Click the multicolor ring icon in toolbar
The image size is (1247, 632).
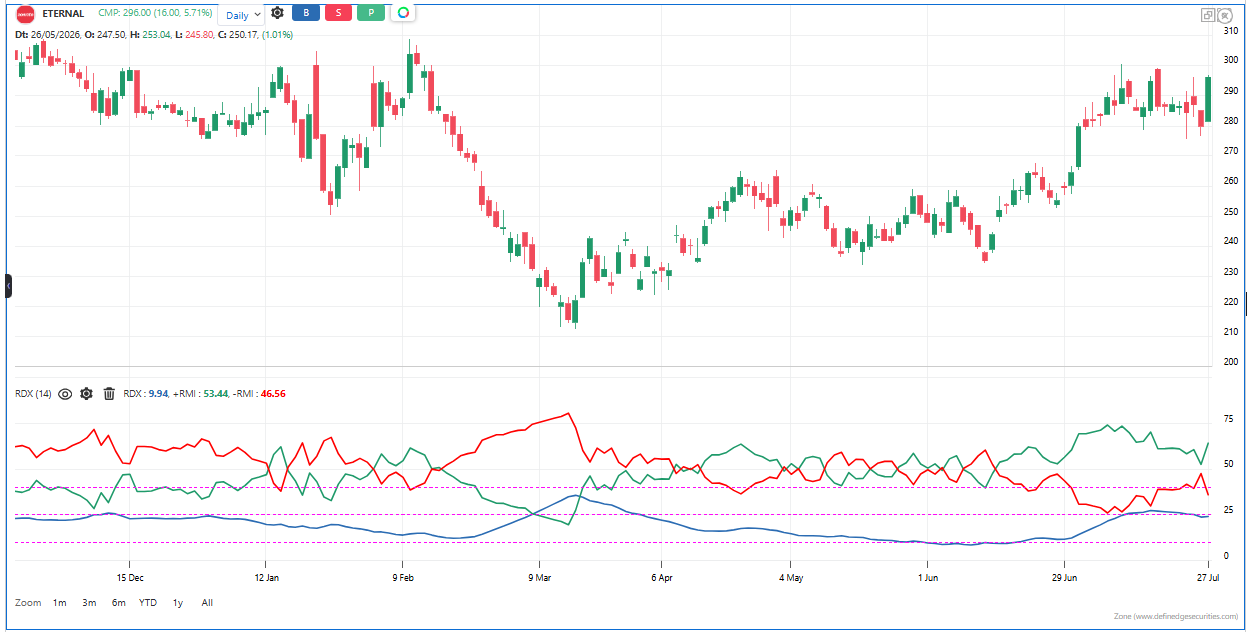click(x=403, y=13)
